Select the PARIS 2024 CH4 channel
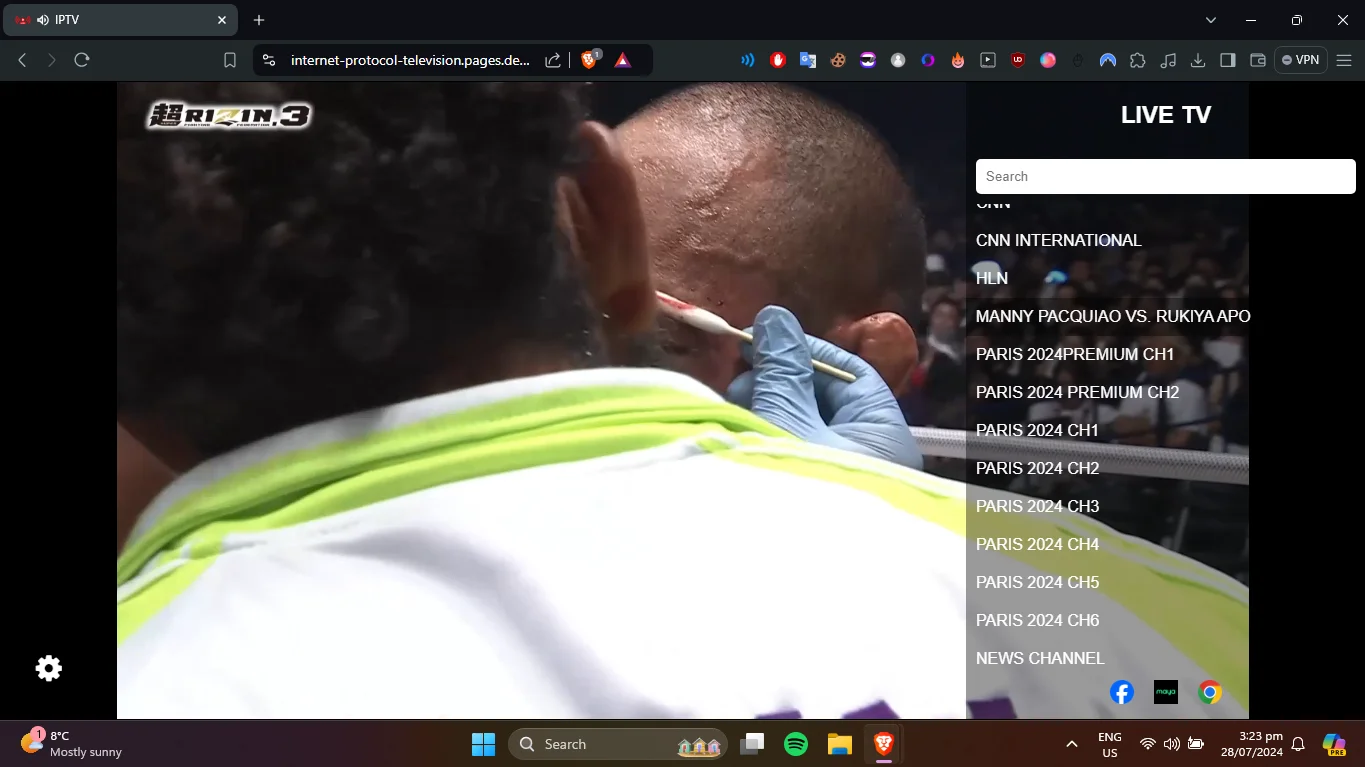 [x=1038, y=544]
